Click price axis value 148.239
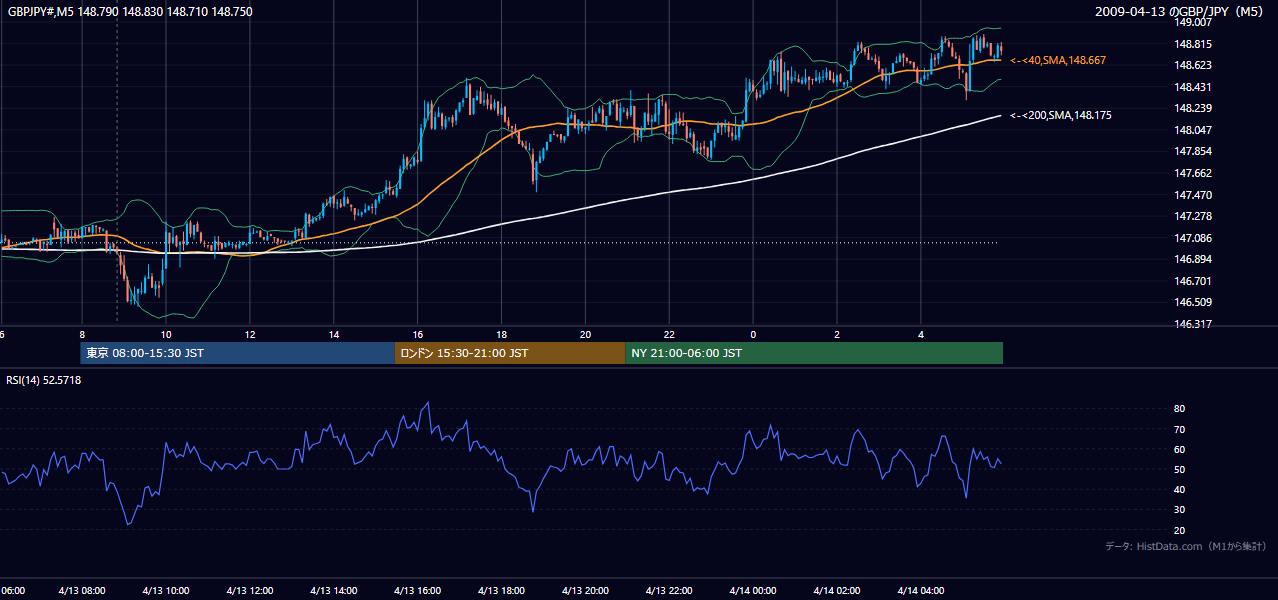 (1195, 108)
